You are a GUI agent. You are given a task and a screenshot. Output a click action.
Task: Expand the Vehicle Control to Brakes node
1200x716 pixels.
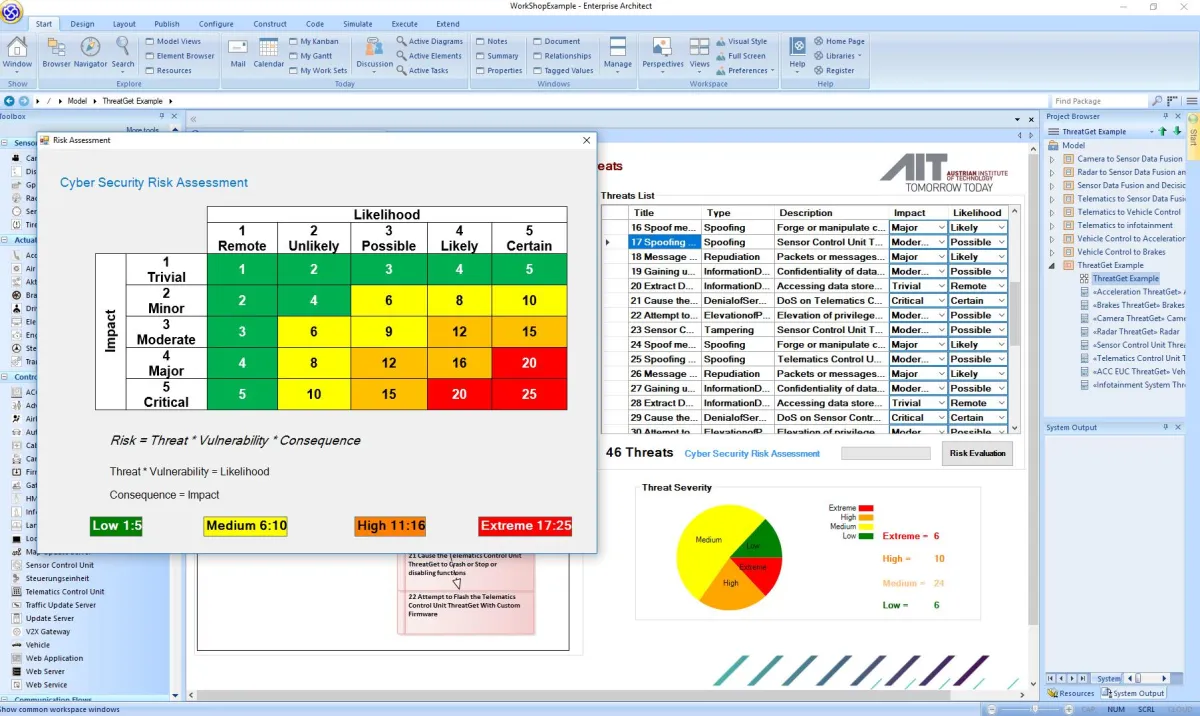1051,252
